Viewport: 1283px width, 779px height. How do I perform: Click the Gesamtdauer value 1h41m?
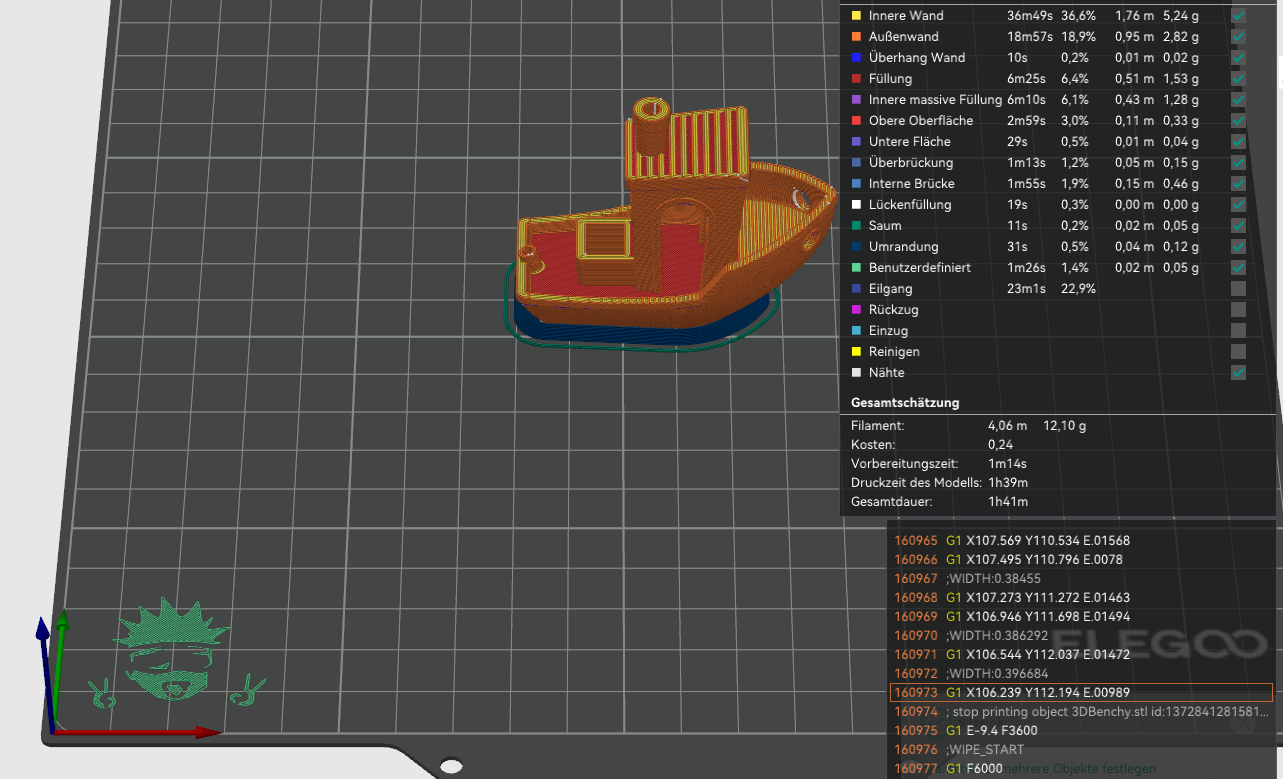(x=1008, y=502)
